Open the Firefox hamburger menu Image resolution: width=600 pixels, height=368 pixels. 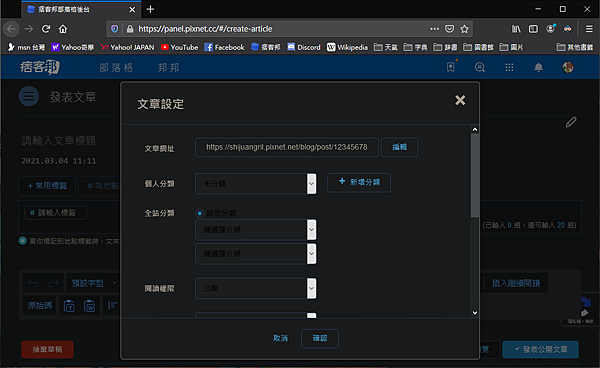tap(589, 29)
